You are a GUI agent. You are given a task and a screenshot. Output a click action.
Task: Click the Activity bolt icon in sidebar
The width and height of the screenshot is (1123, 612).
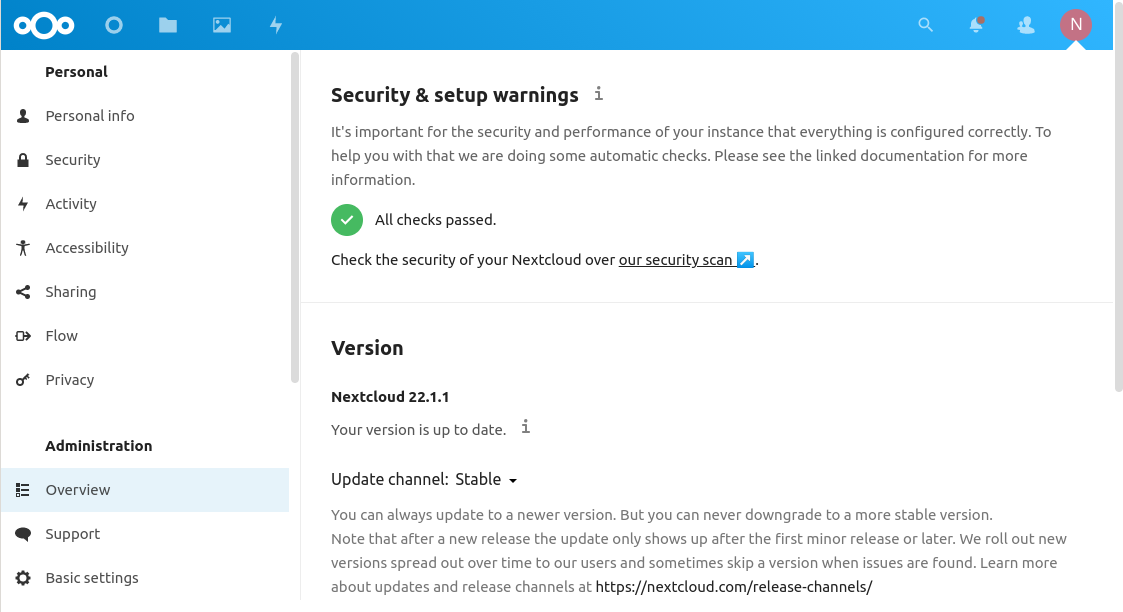(x=23, y=204)
